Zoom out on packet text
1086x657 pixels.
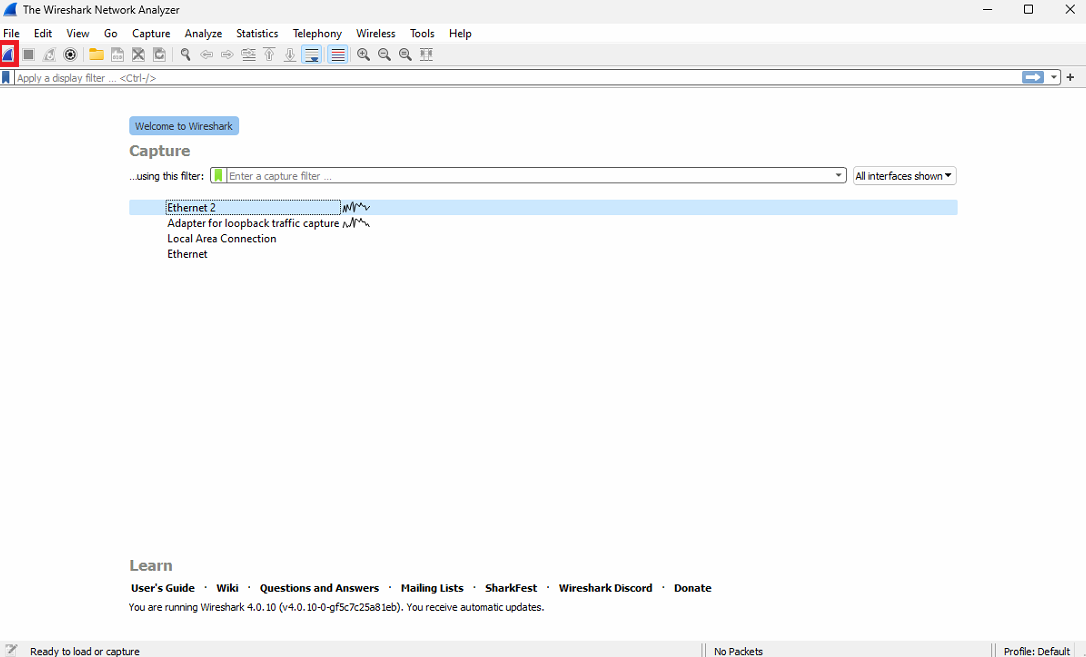pyautogui.click(x=384, y=54)
